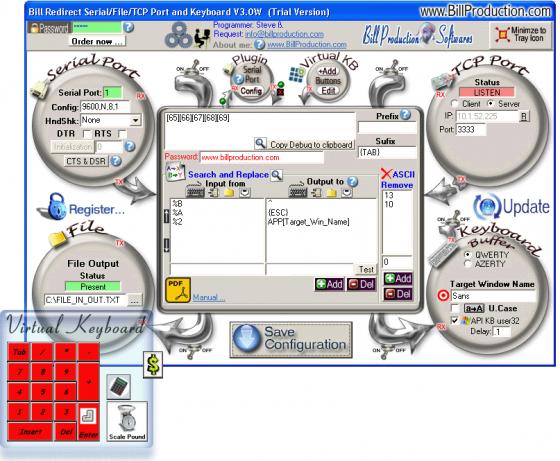This screenshot has width=560, height=461.
Task: Click the Target Window Name field
Action: [x=493, y=296]
